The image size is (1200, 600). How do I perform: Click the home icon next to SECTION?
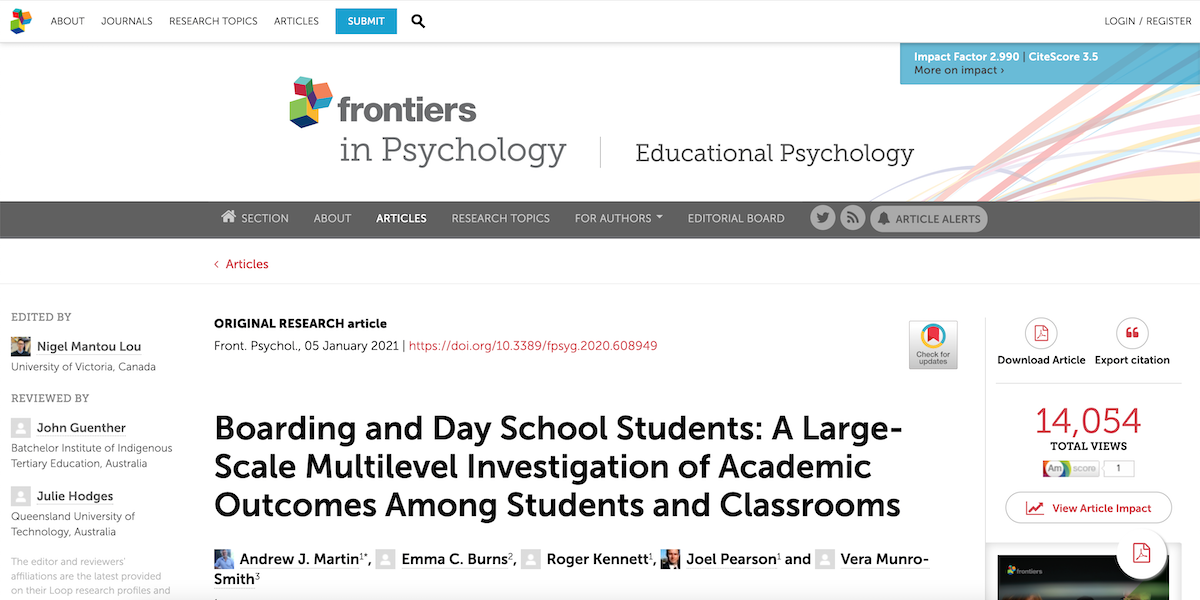pyautogui.click(x=227, y=217)
